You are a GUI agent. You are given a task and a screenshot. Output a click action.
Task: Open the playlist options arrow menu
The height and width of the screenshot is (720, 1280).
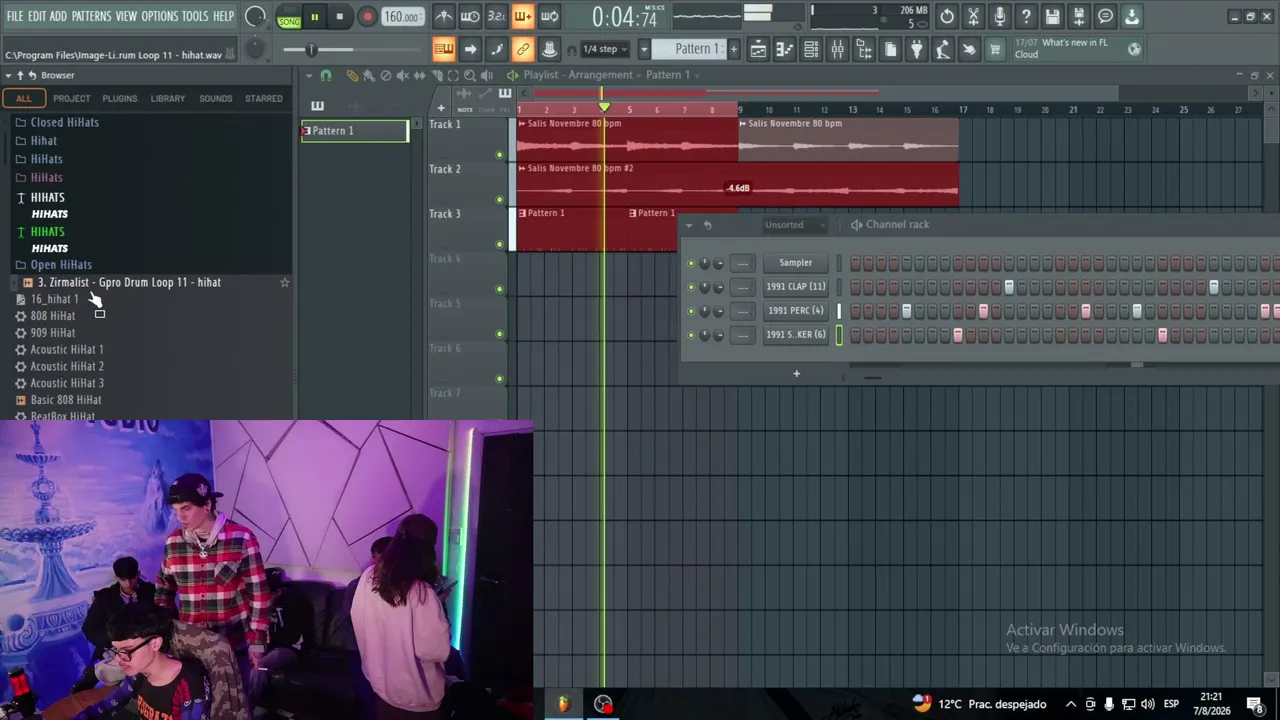pos(310,76)
